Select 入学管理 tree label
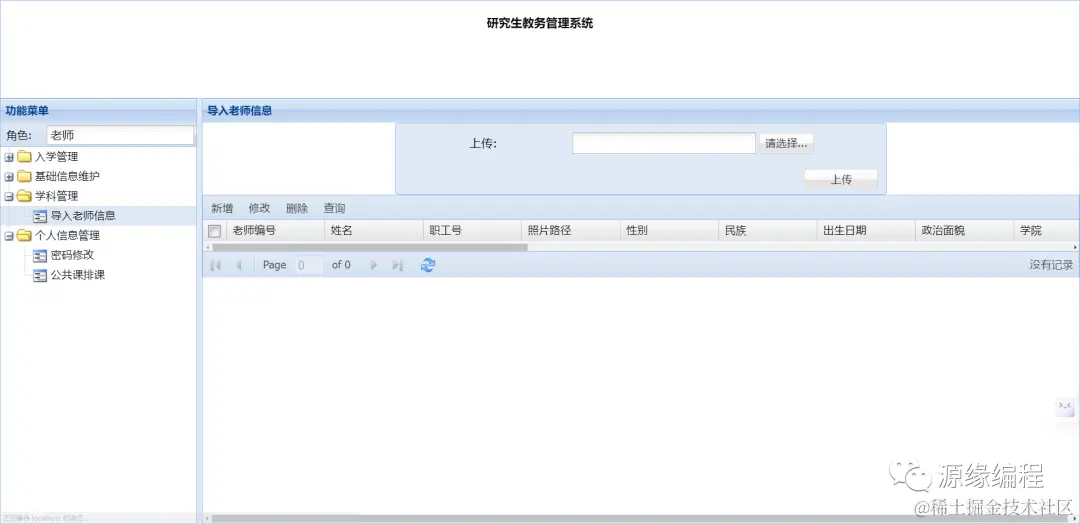Viewport: 1080px width, 524px height. click(x=56, y=157)
